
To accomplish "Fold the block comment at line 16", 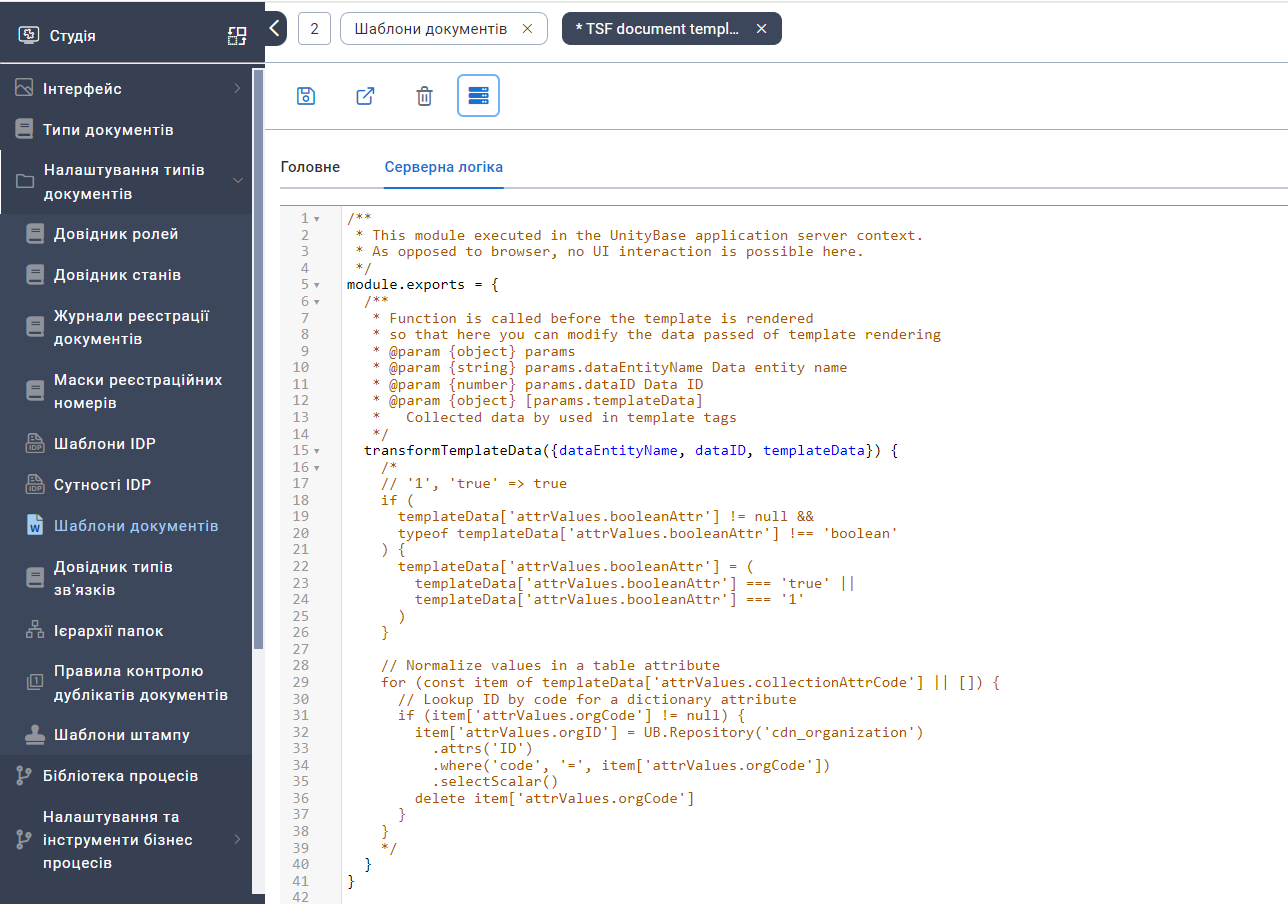I will coord(317,467).
